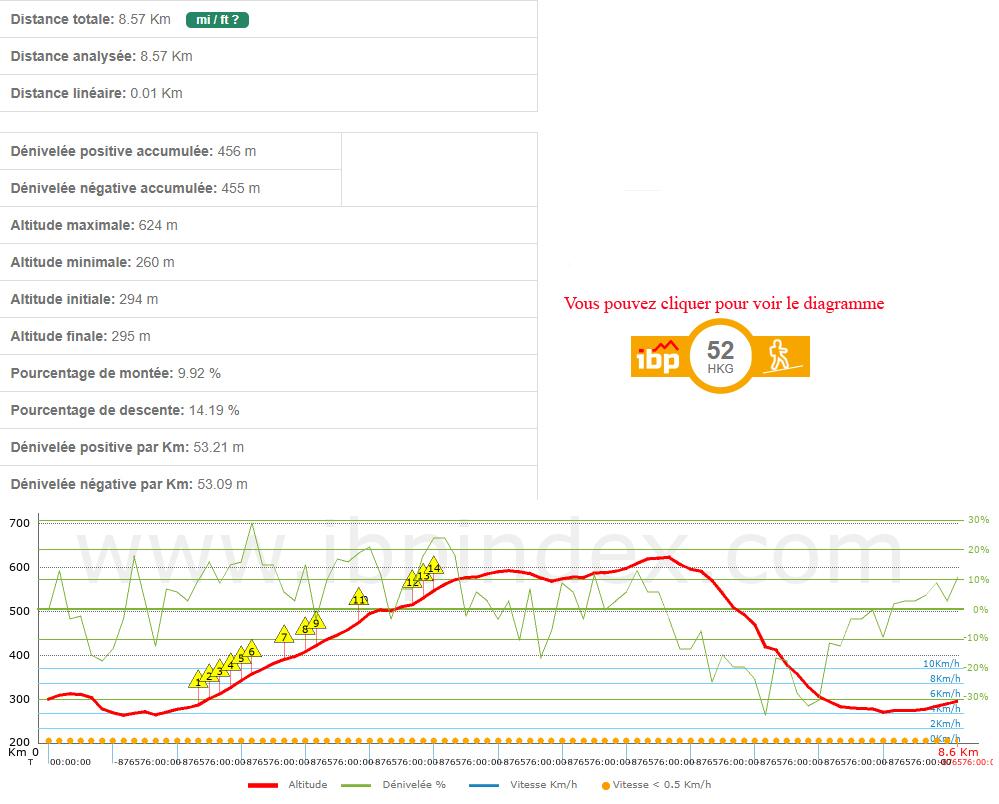Viewport: 999px width, 804px height.
Task: Click yellow waypoint triangle 8
Action: [305, 628]
